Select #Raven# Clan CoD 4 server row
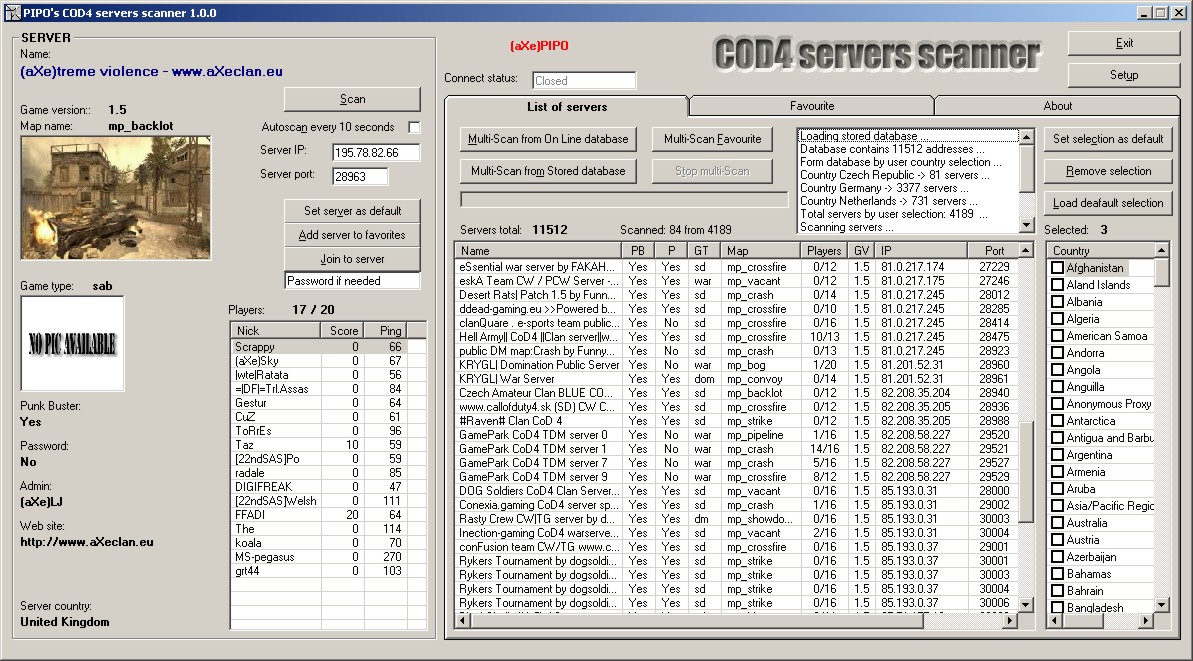Viewport: 1193px width, 661px height. coord(736,421)
